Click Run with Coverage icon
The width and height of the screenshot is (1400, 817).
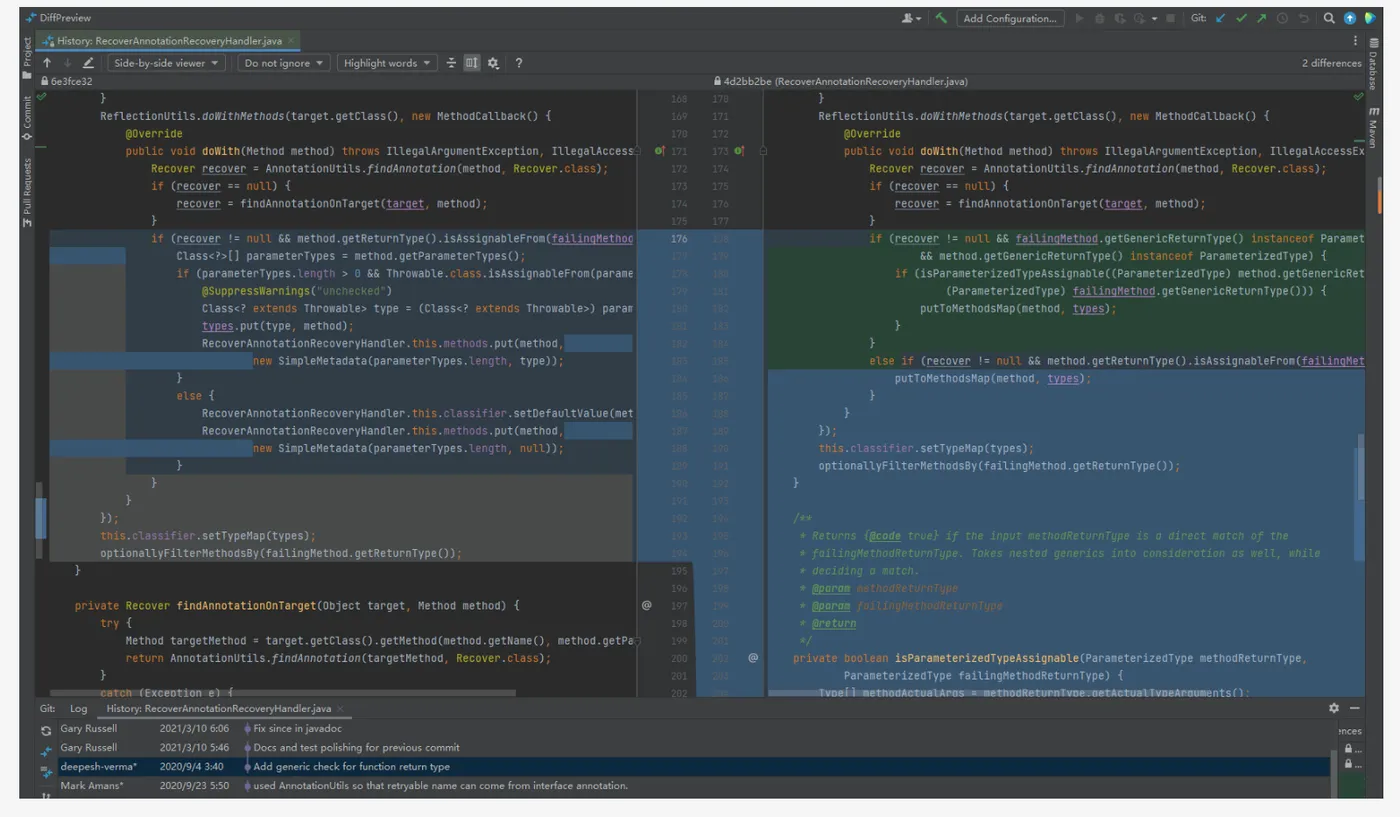1120,18
